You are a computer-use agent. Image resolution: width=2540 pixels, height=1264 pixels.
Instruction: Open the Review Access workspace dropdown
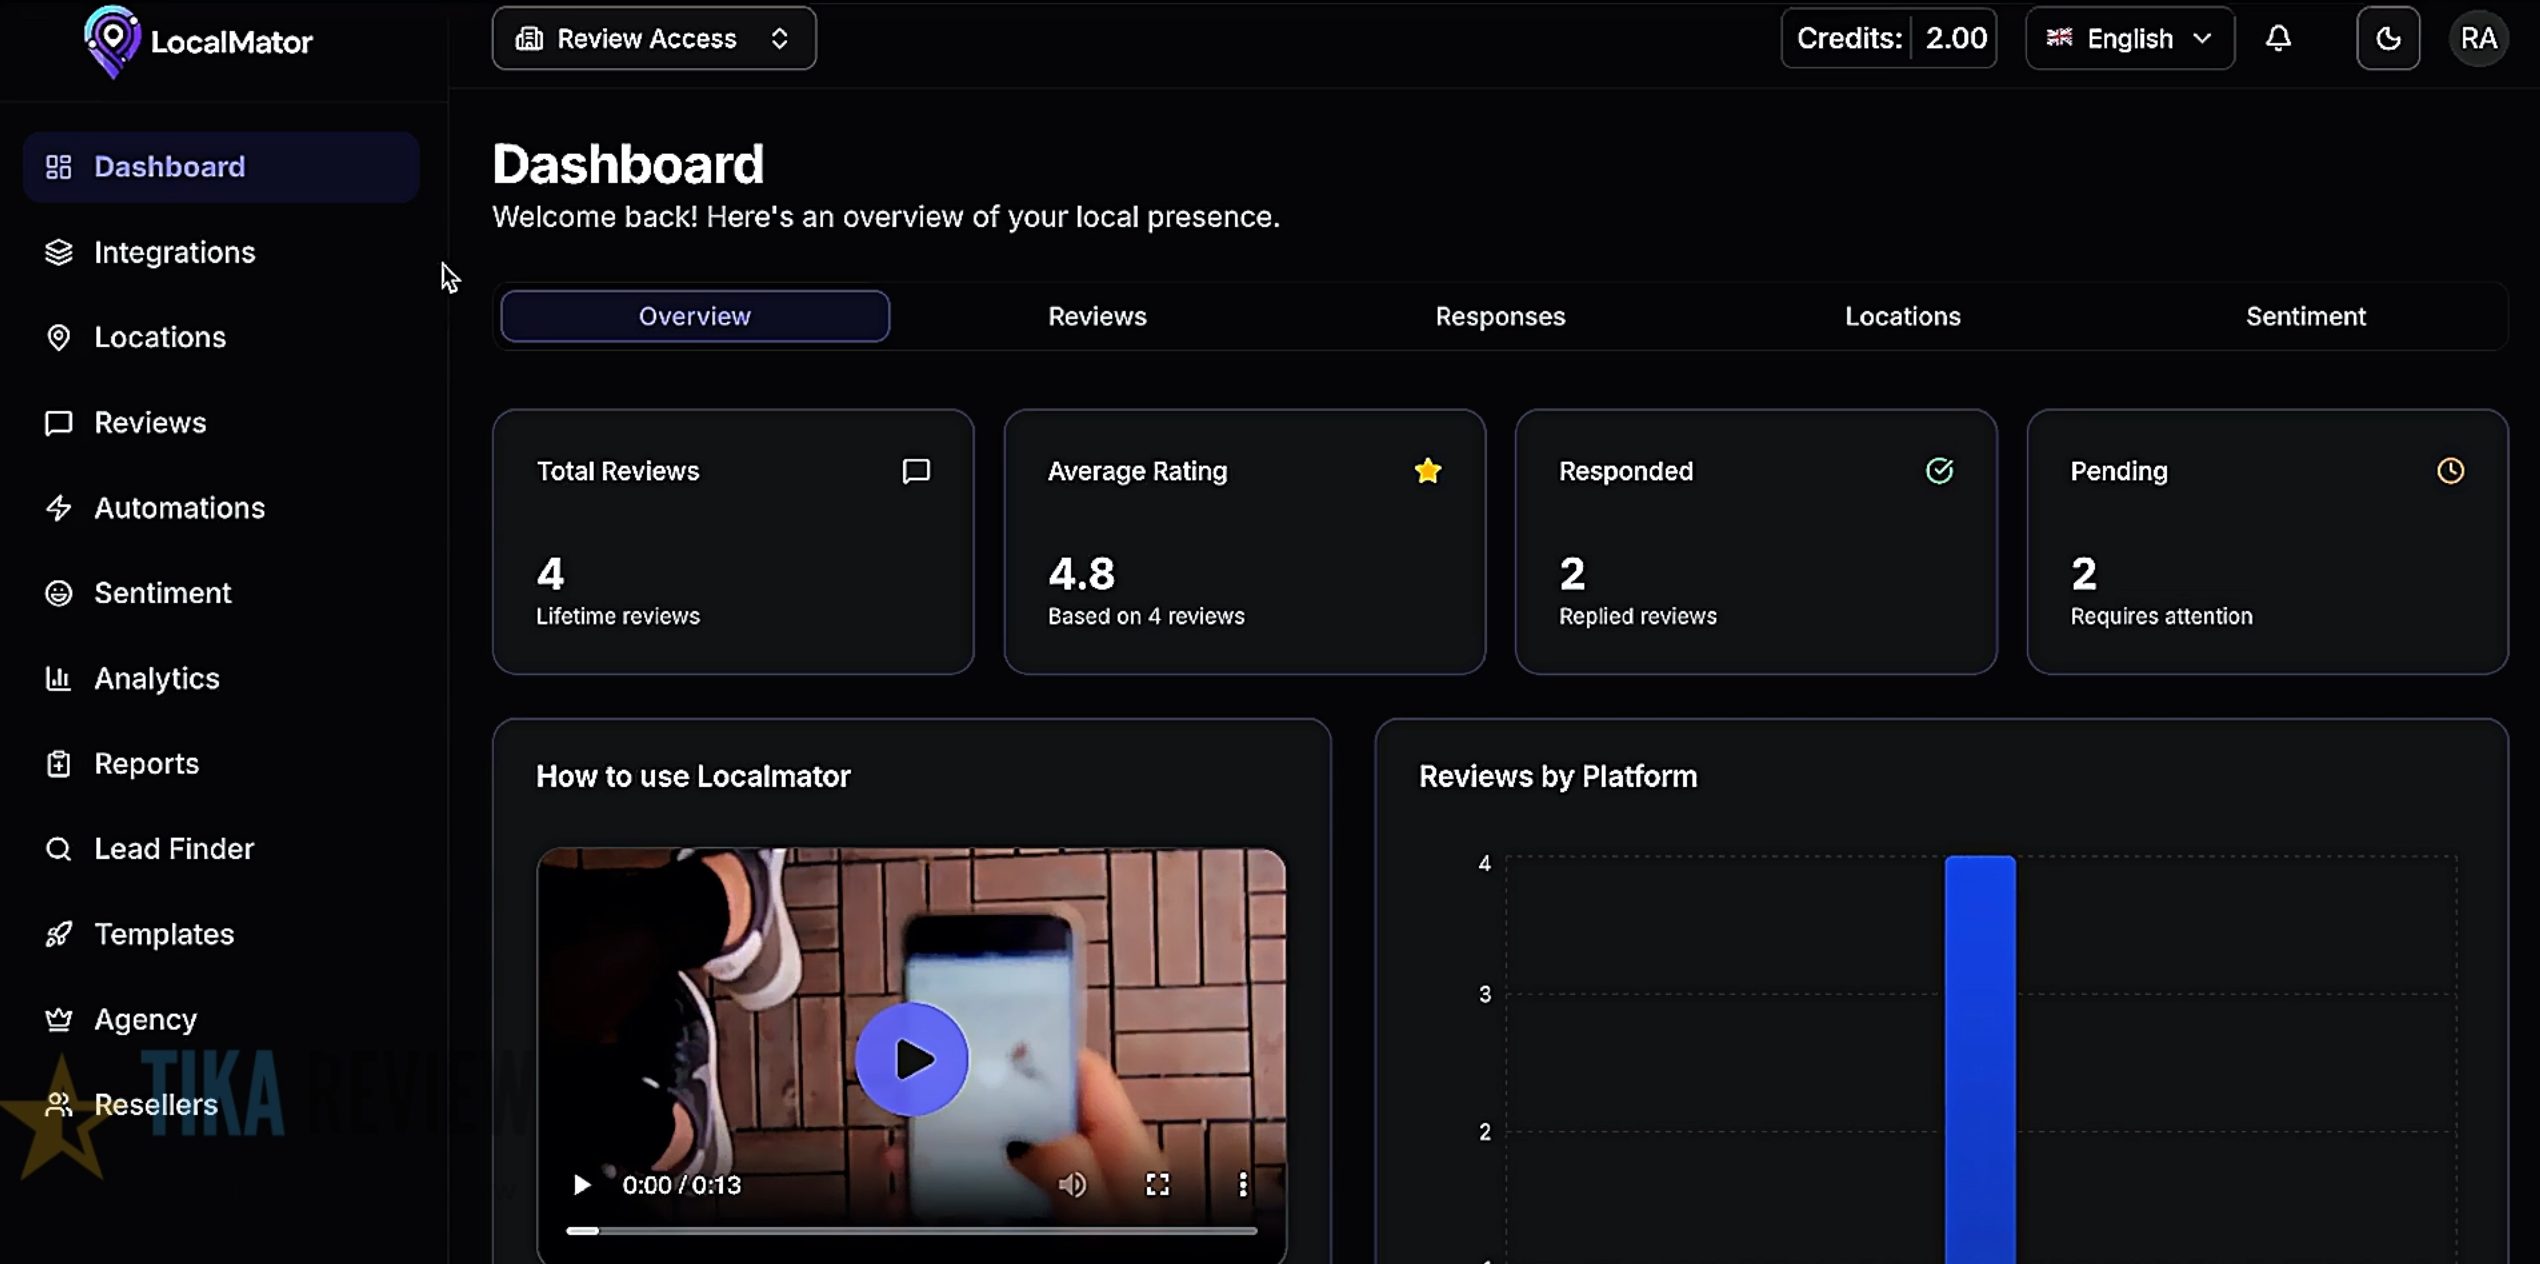(654, 39)
